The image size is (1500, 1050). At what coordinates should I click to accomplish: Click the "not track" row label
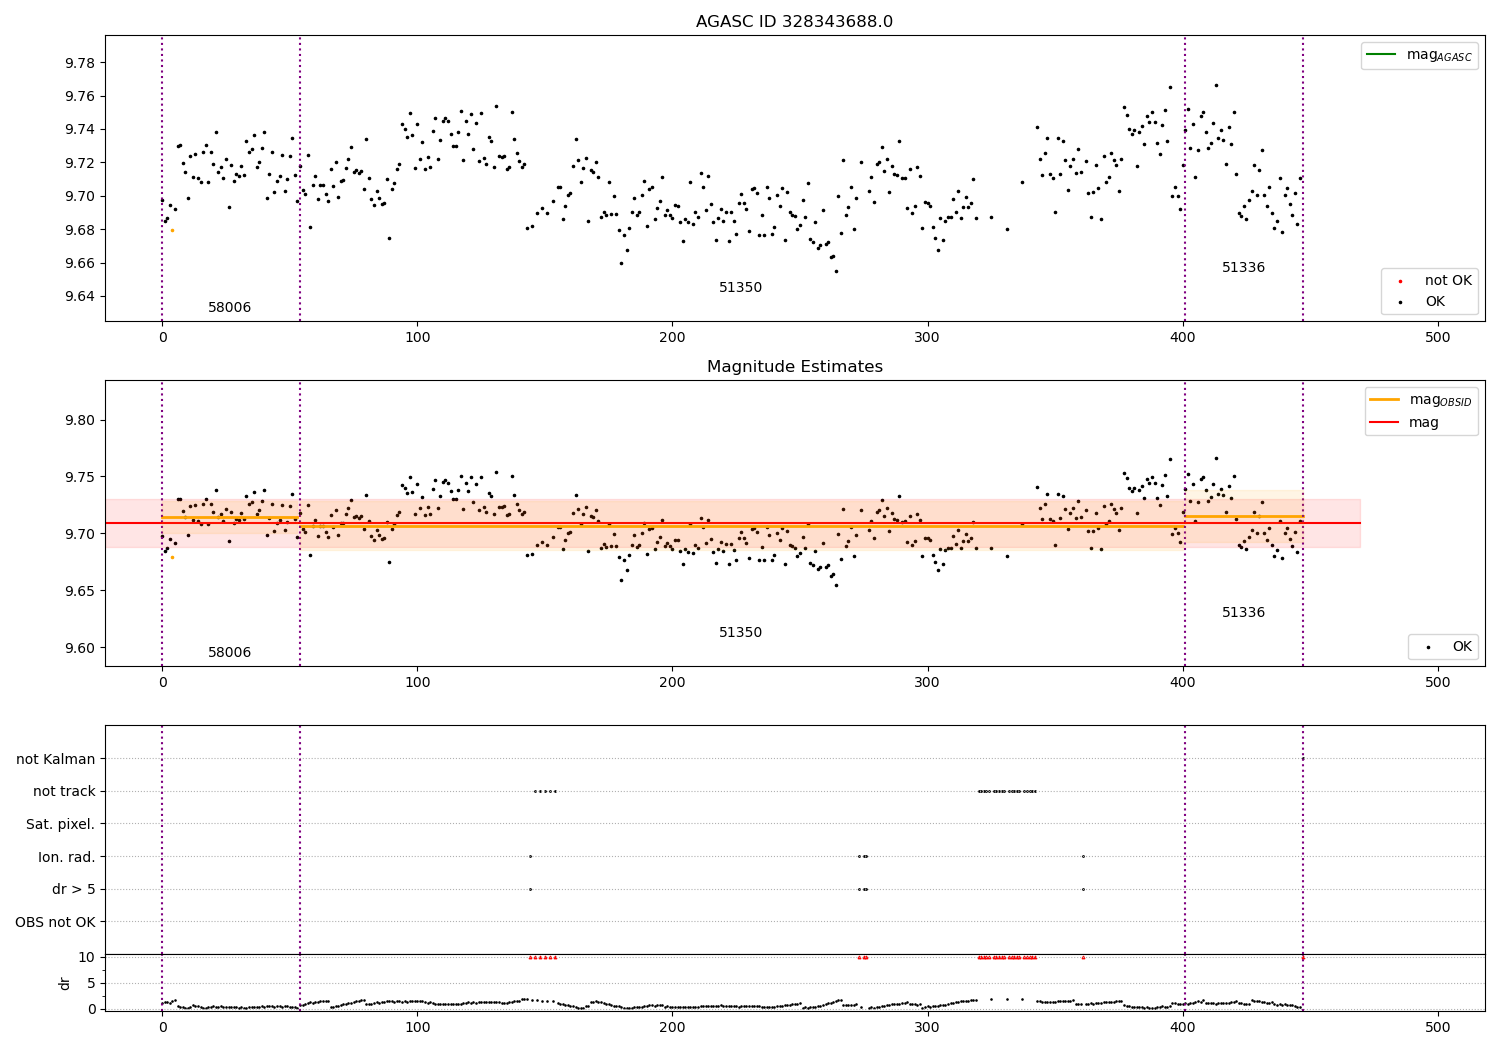click(x=64, y=792)
